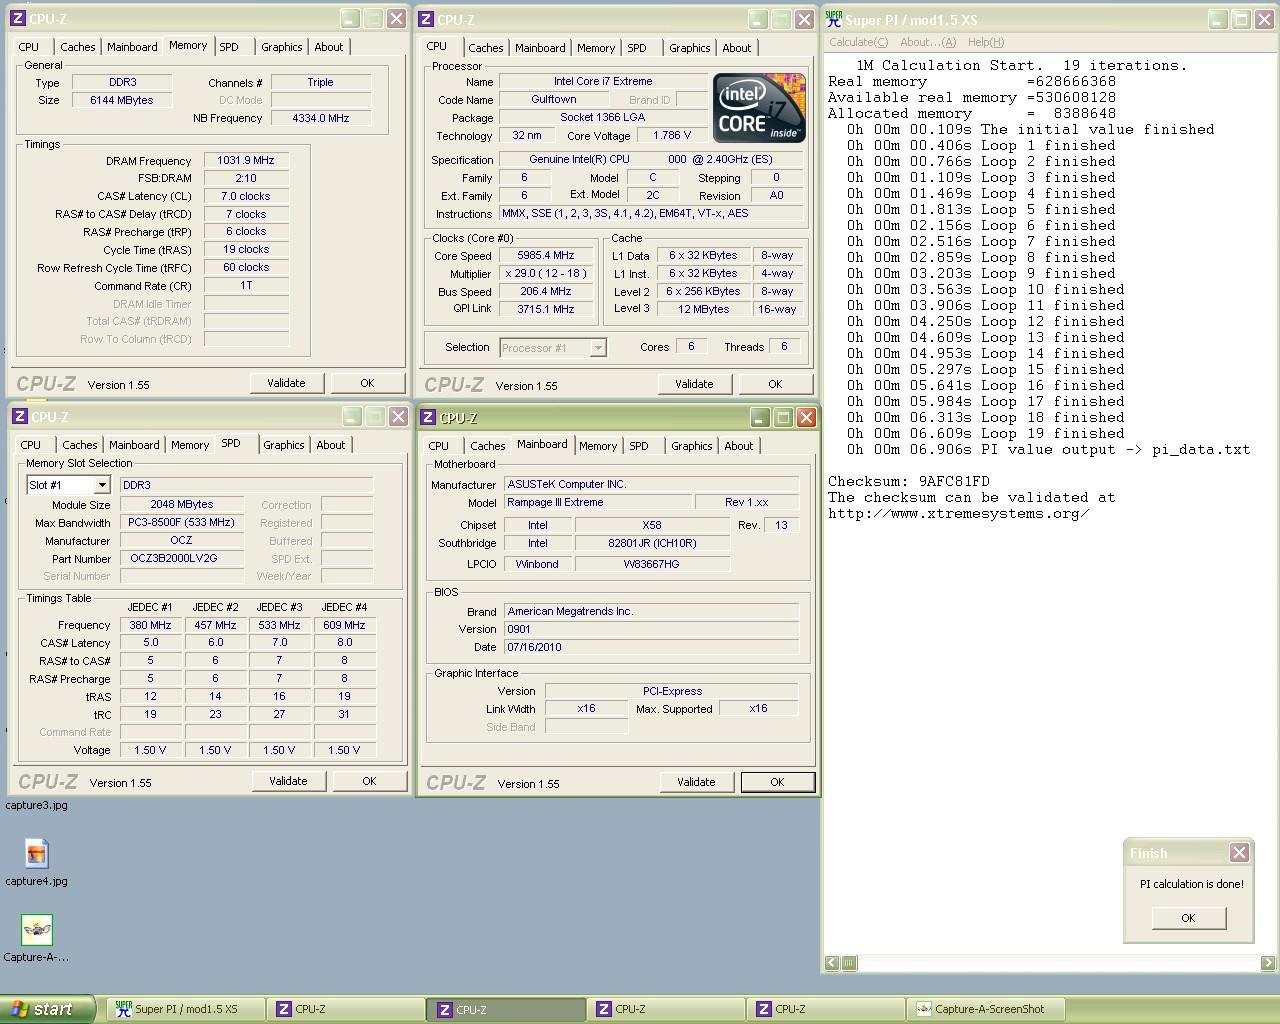The width and height of the screenshot is (1280, 1024).
Task: Click Validate in CPU-Z Memory window
Action: pyautogui.click(x=286, y=383)
